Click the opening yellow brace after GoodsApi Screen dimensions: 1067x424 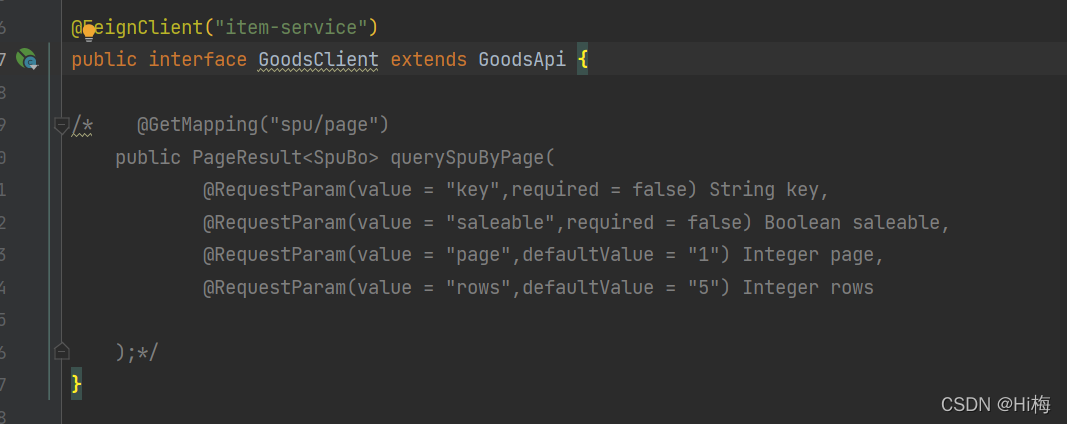(582, 60)
